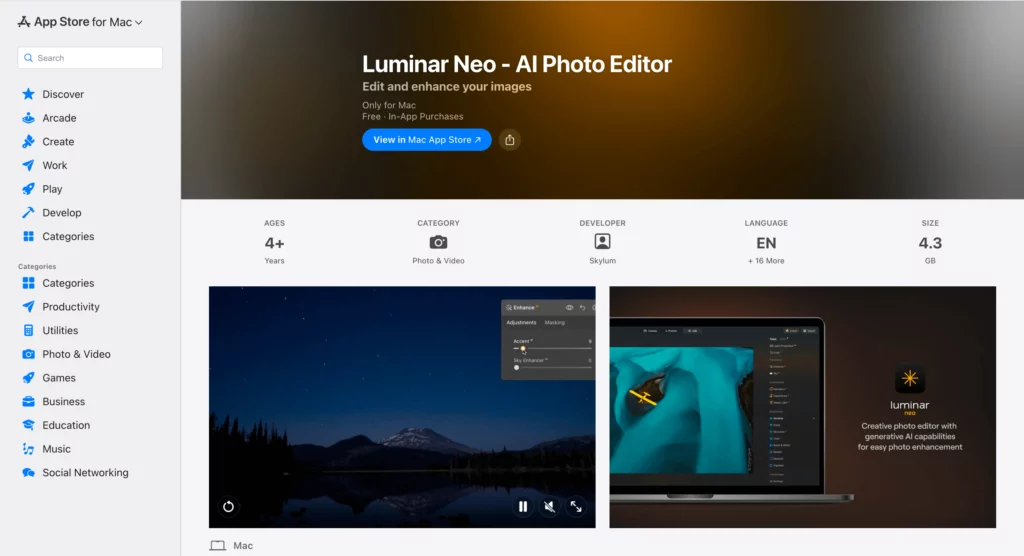
Task: Click the Productivity paper plane icon
Action: coord(28,306)
